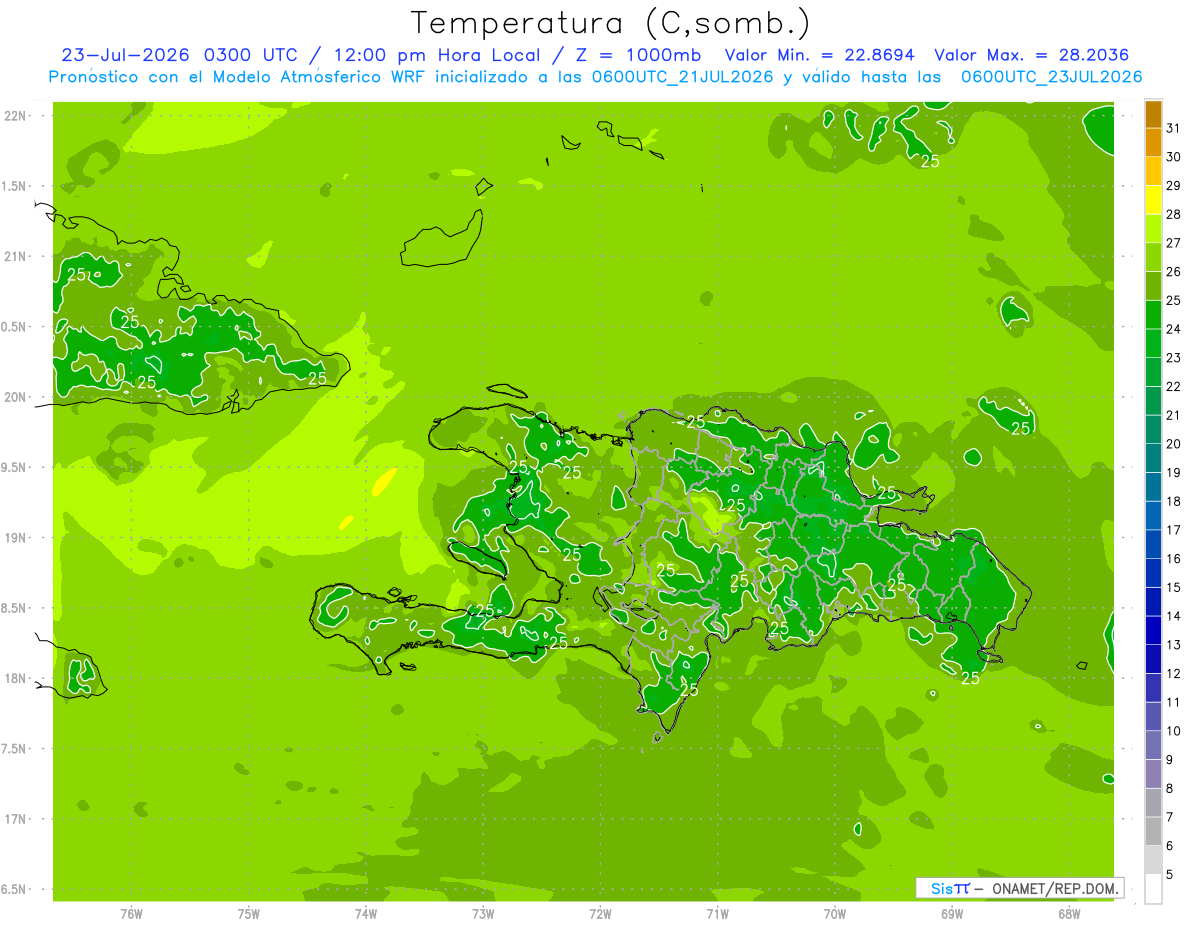Click the '74W' longitude label
Screen dimensions: 1200x927
[365, 913]
